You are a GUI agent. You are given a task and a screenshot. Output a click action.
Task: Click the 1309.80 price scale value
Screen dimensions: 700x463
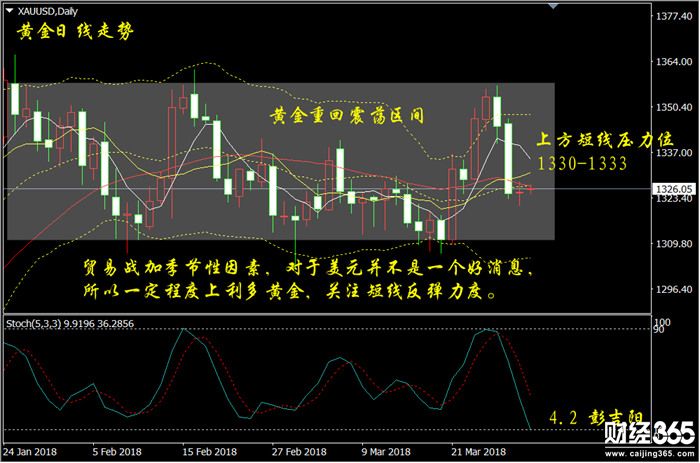[x=674, y=244]
